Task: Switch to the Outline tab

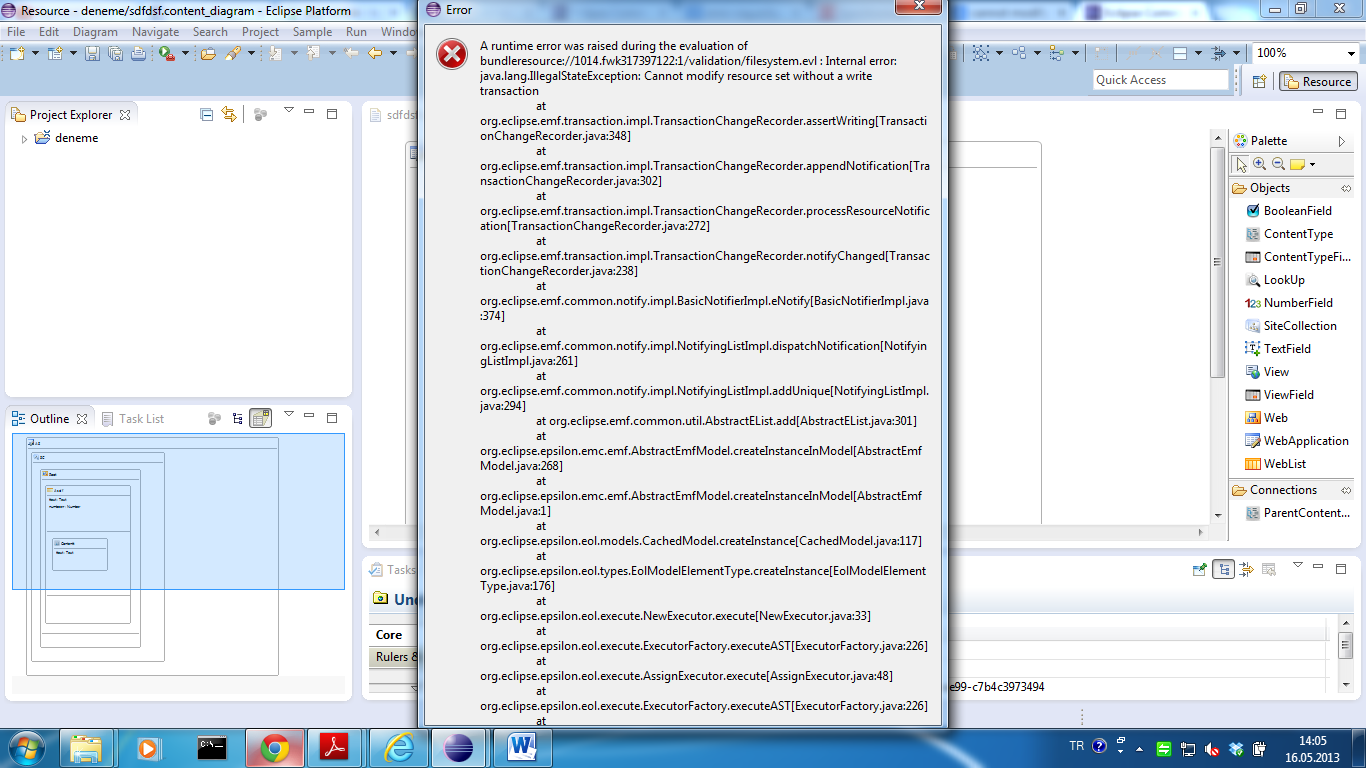Action: point(49,418)
